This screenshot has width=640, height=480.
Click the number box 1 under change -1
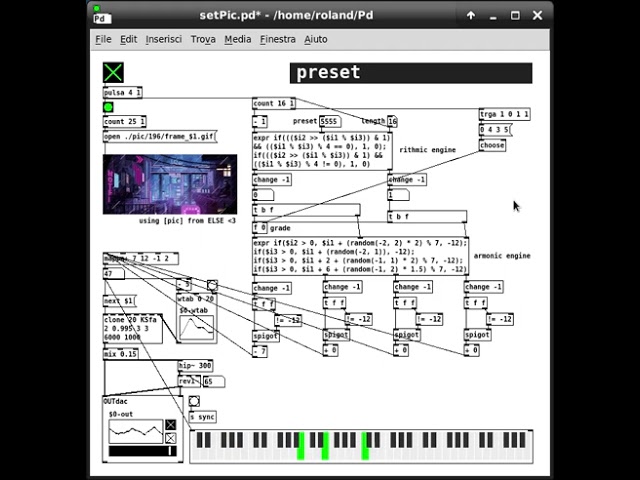click(x=398, y=195)
